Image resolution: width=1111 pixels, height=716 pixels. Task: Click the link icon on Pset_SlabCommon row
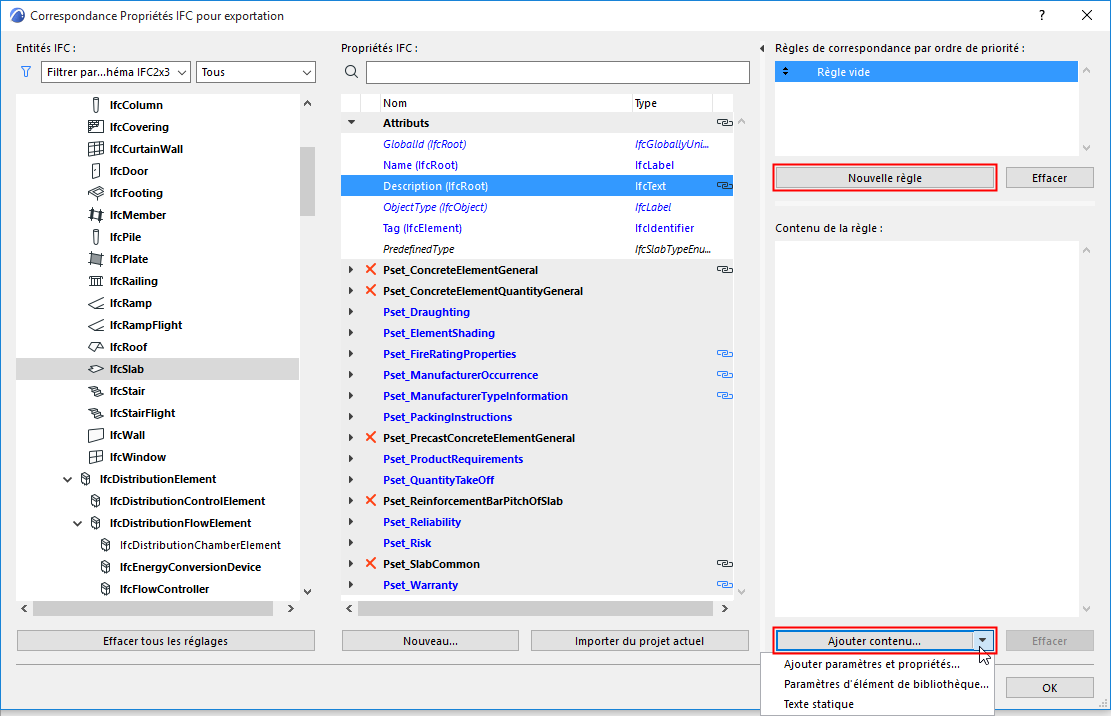tap(724, 564)
